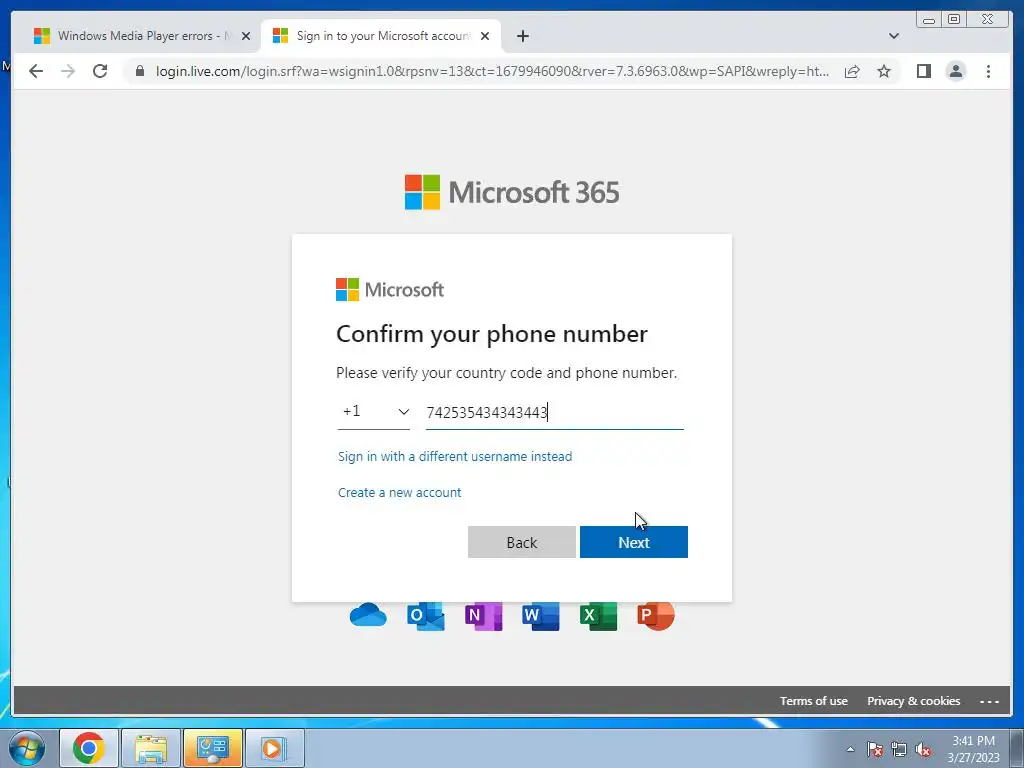Go back with the browser back arrow
The width and height of the screenshot is (1024, 768).
tap(36, 71)
